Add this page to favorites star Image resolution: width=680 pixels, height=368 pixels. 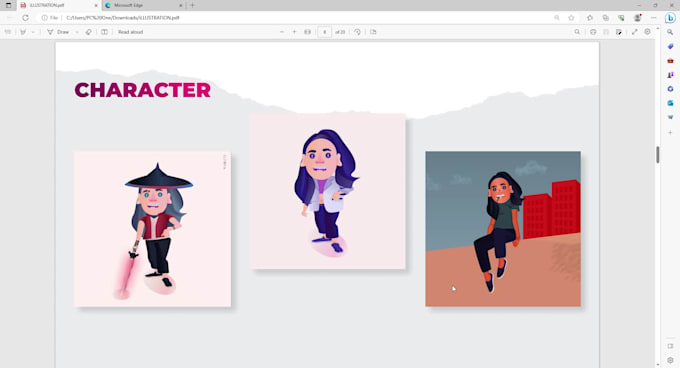pos(571,18)
